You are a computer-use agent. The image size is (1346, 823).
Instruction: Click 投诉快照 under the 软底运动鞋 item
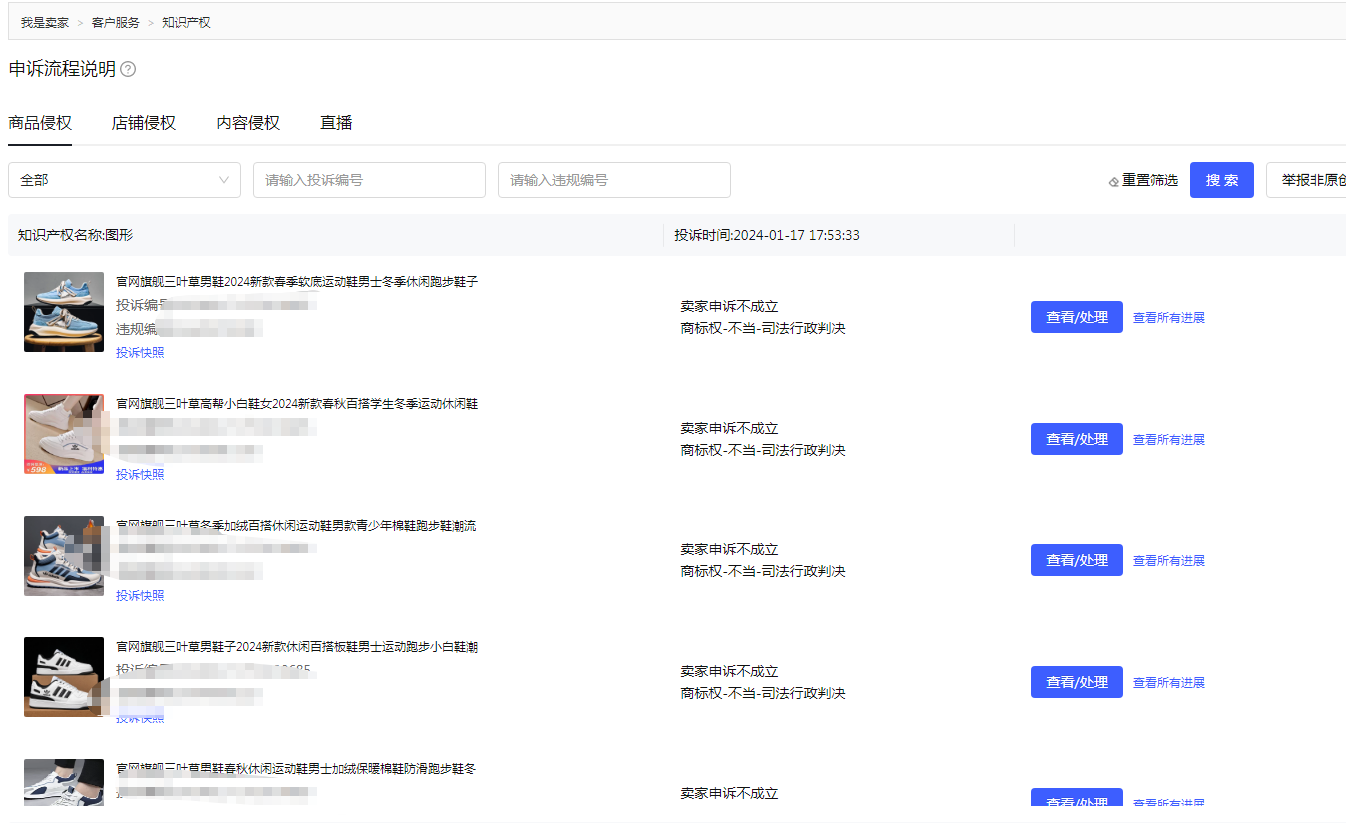[140, 353]
